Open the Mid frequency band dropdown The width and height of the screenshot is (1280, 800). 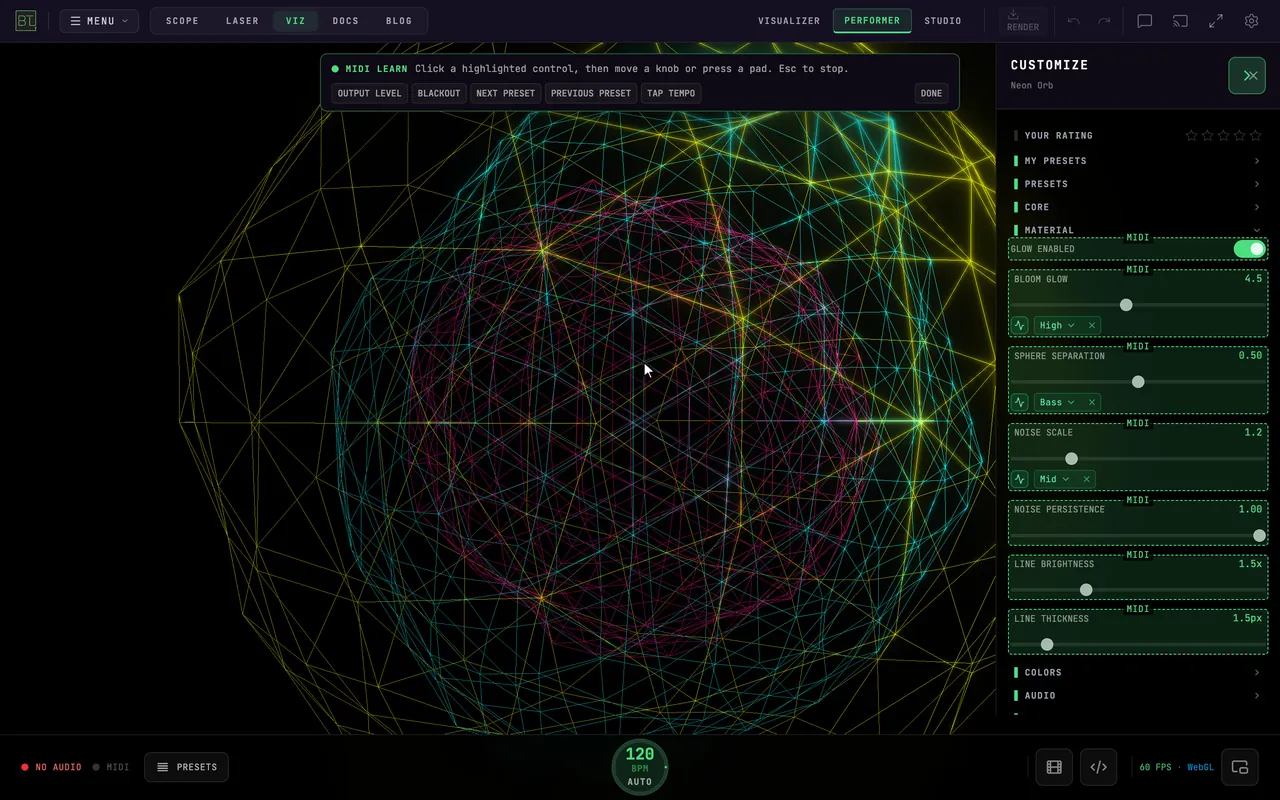click(1054, 479)
